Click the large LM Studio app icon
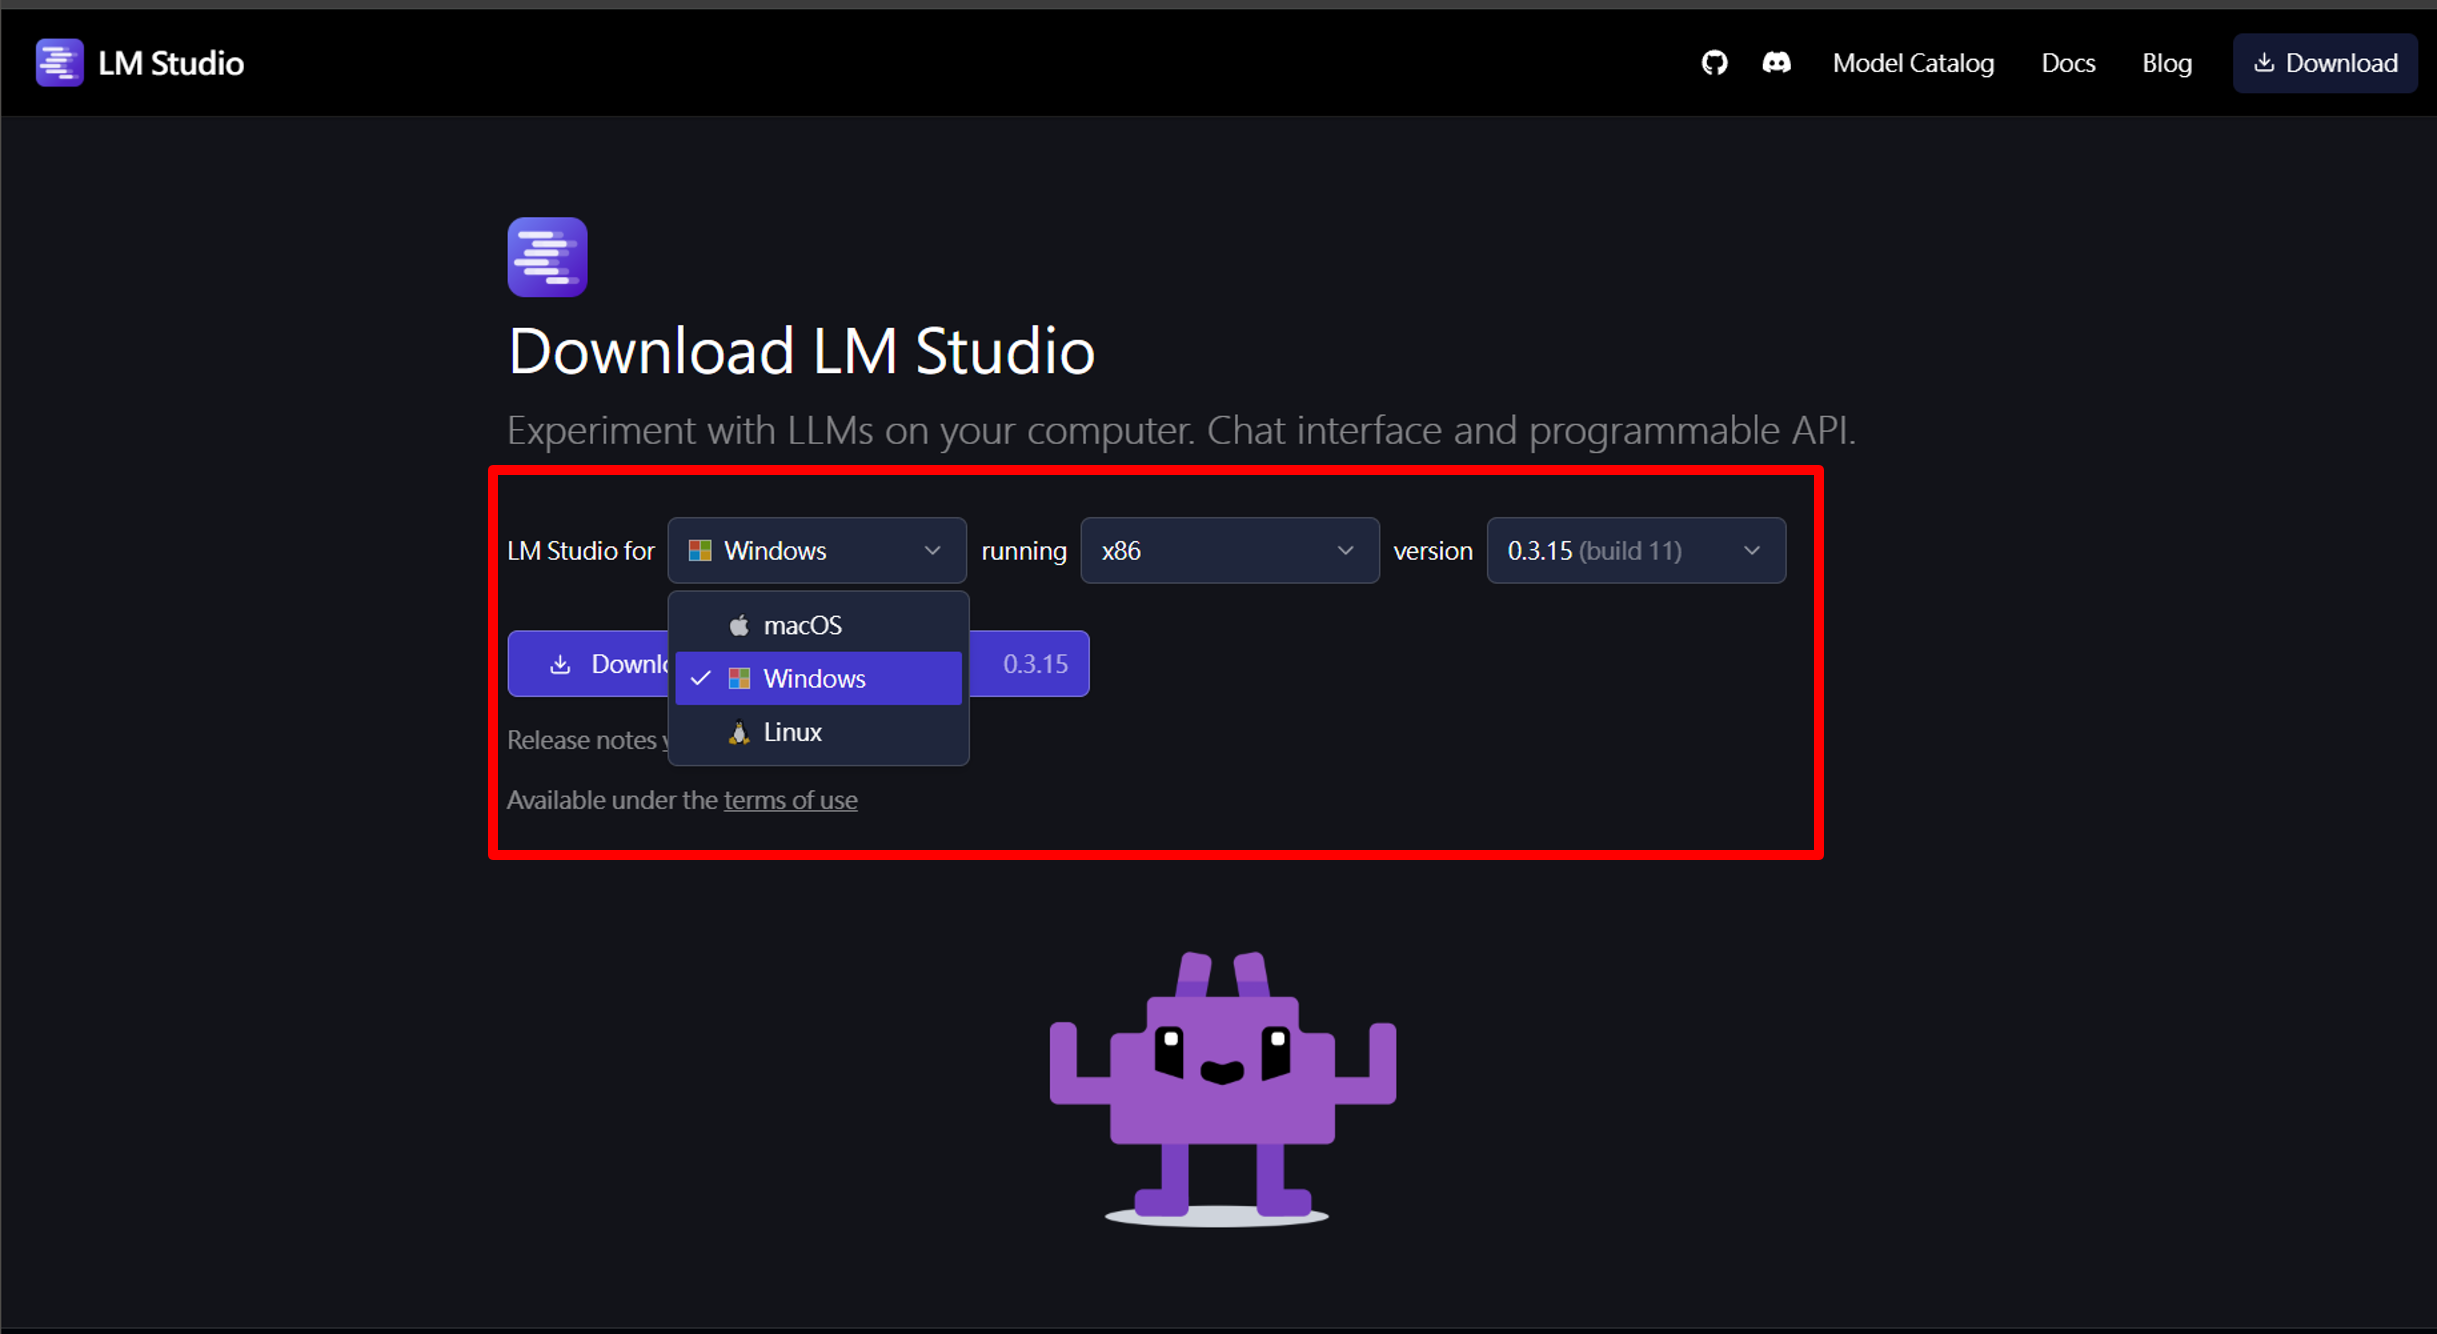 [x=547, y=257]
